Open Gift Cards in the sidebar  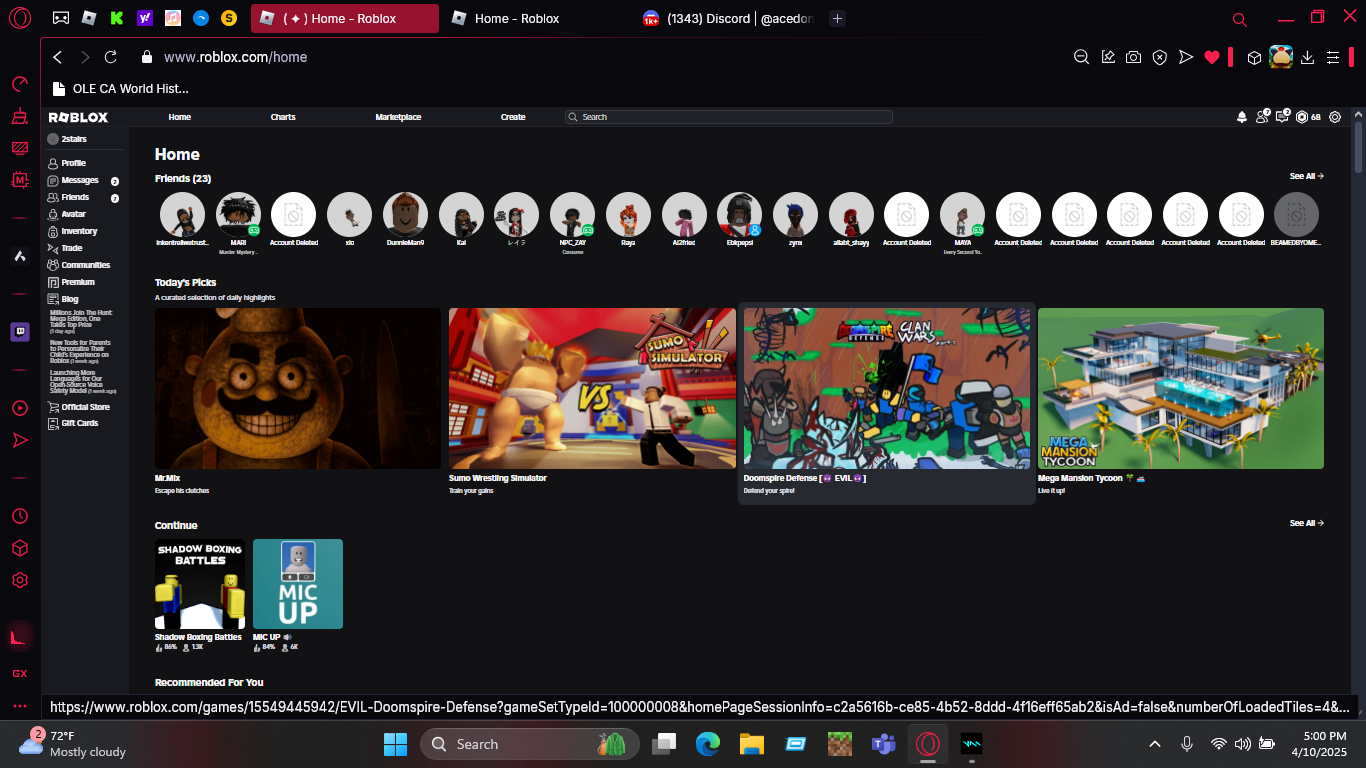[80, 423]
